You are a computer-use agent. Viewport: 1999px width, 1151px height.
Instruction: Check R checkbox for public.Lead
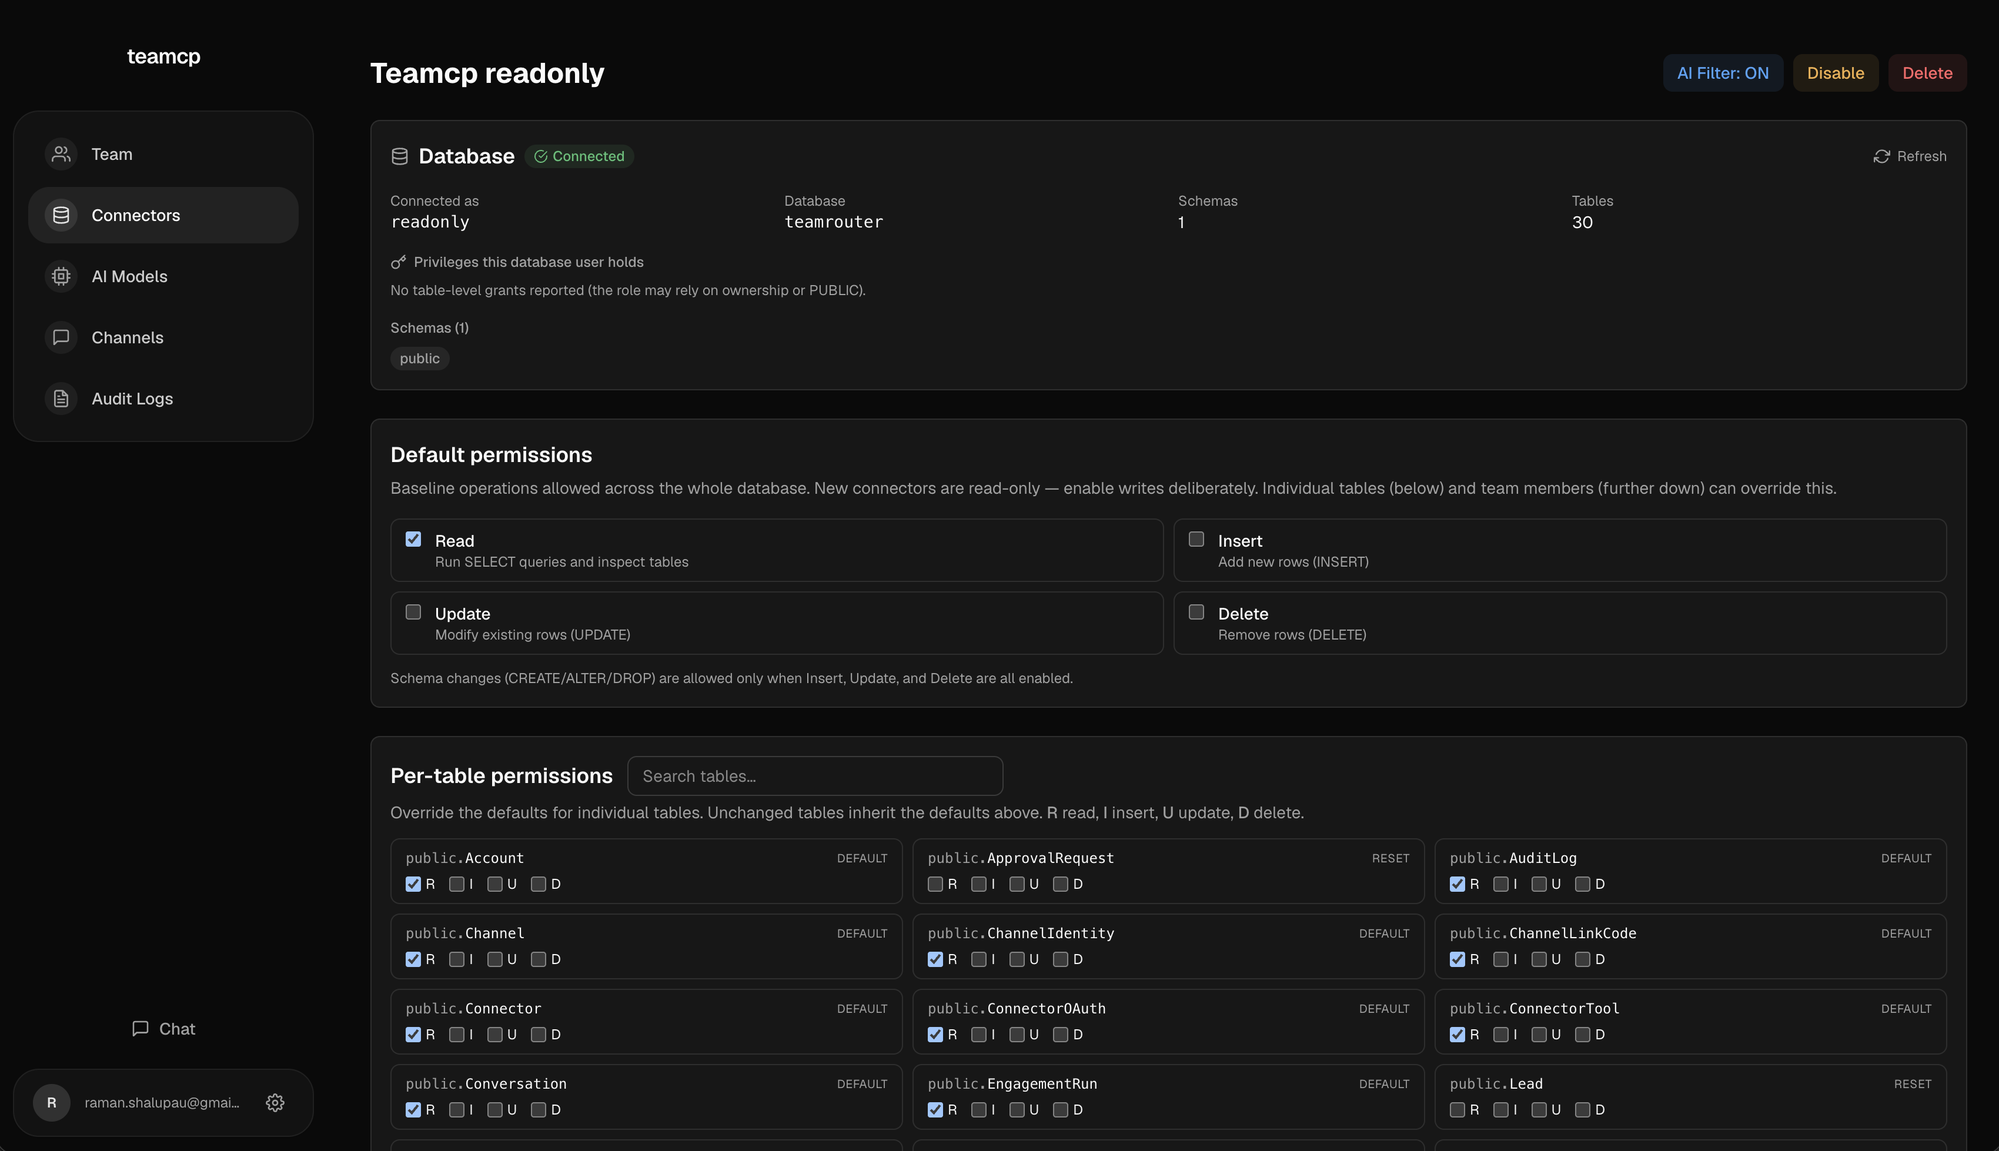[x=1457, y=1110]
